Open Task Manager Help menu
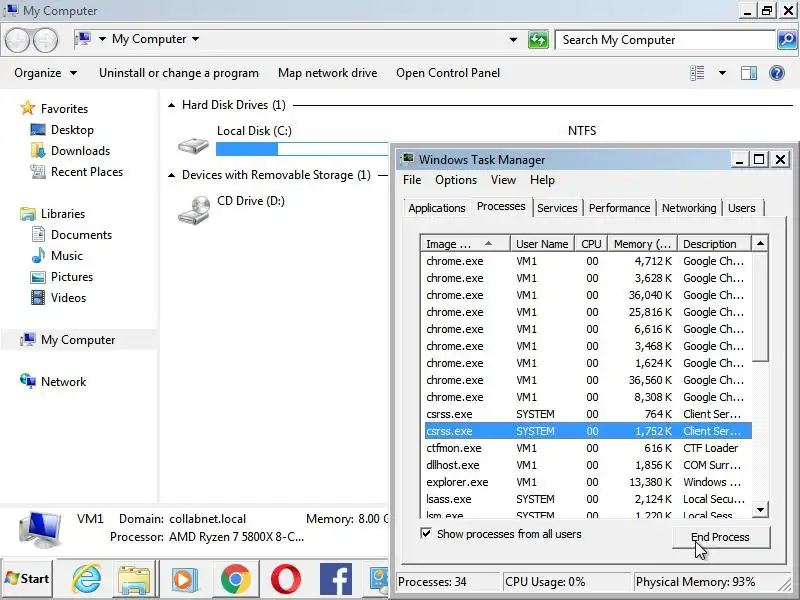800x600 pixels. (542, 180)
